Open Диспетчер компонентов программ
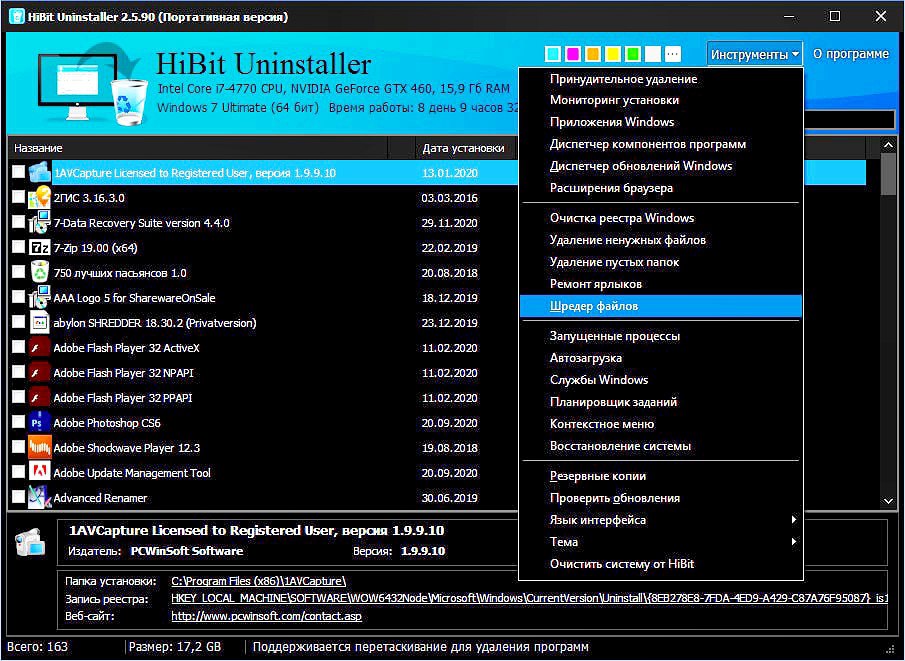Viewport: 905px width, 661px height. 661,144
